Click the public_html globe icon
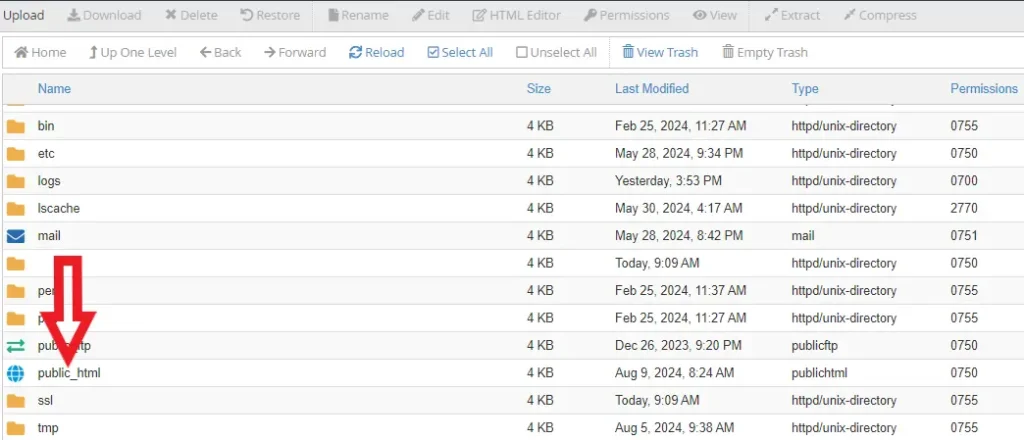Screen dimensions: 1024x440 (15, 373)
